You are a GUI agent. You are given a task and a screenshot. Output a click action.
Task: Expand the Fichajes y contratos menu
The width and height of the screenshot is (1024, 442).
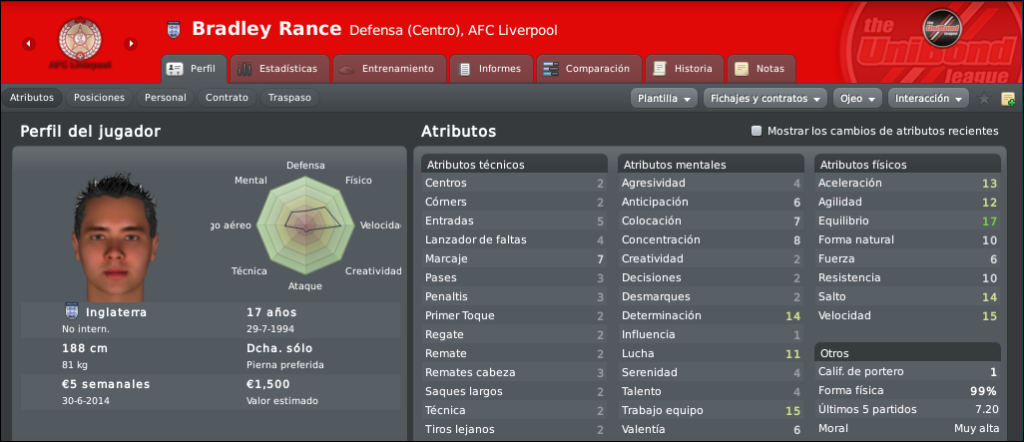765,99
